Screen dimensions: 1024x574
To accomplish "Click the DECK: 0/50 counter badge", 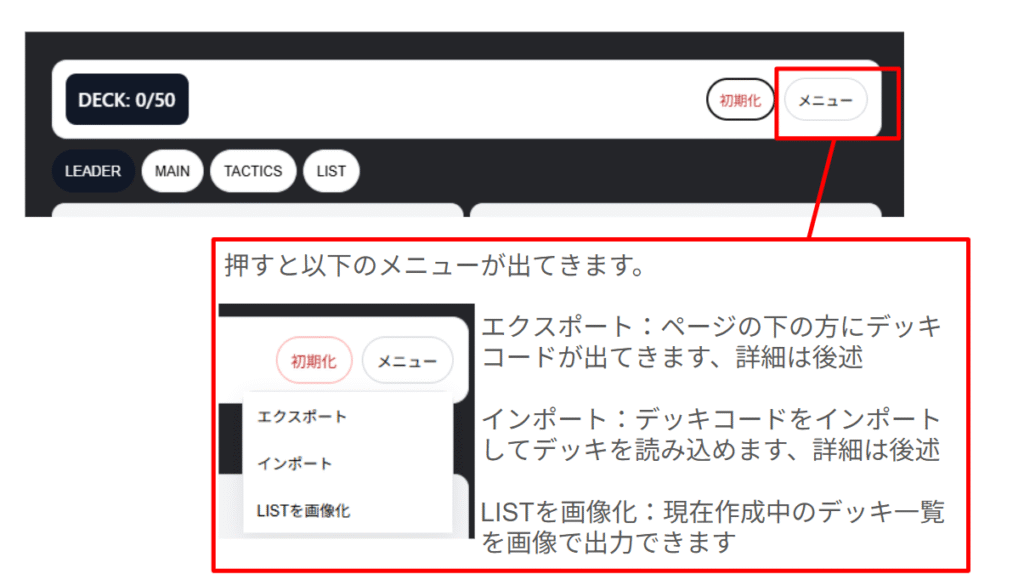I will (127, 99).
